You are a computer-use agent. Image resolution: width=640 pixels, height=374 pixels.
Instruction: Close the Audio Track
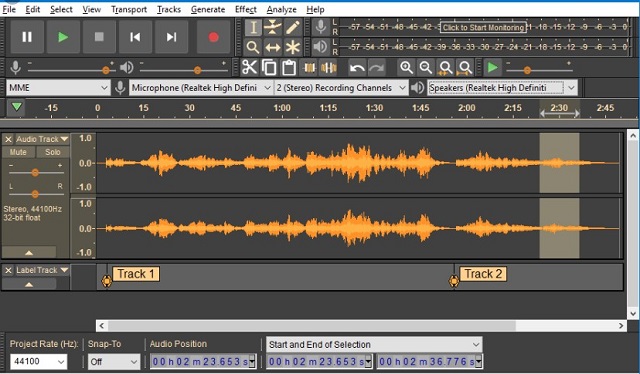point(8,139)
